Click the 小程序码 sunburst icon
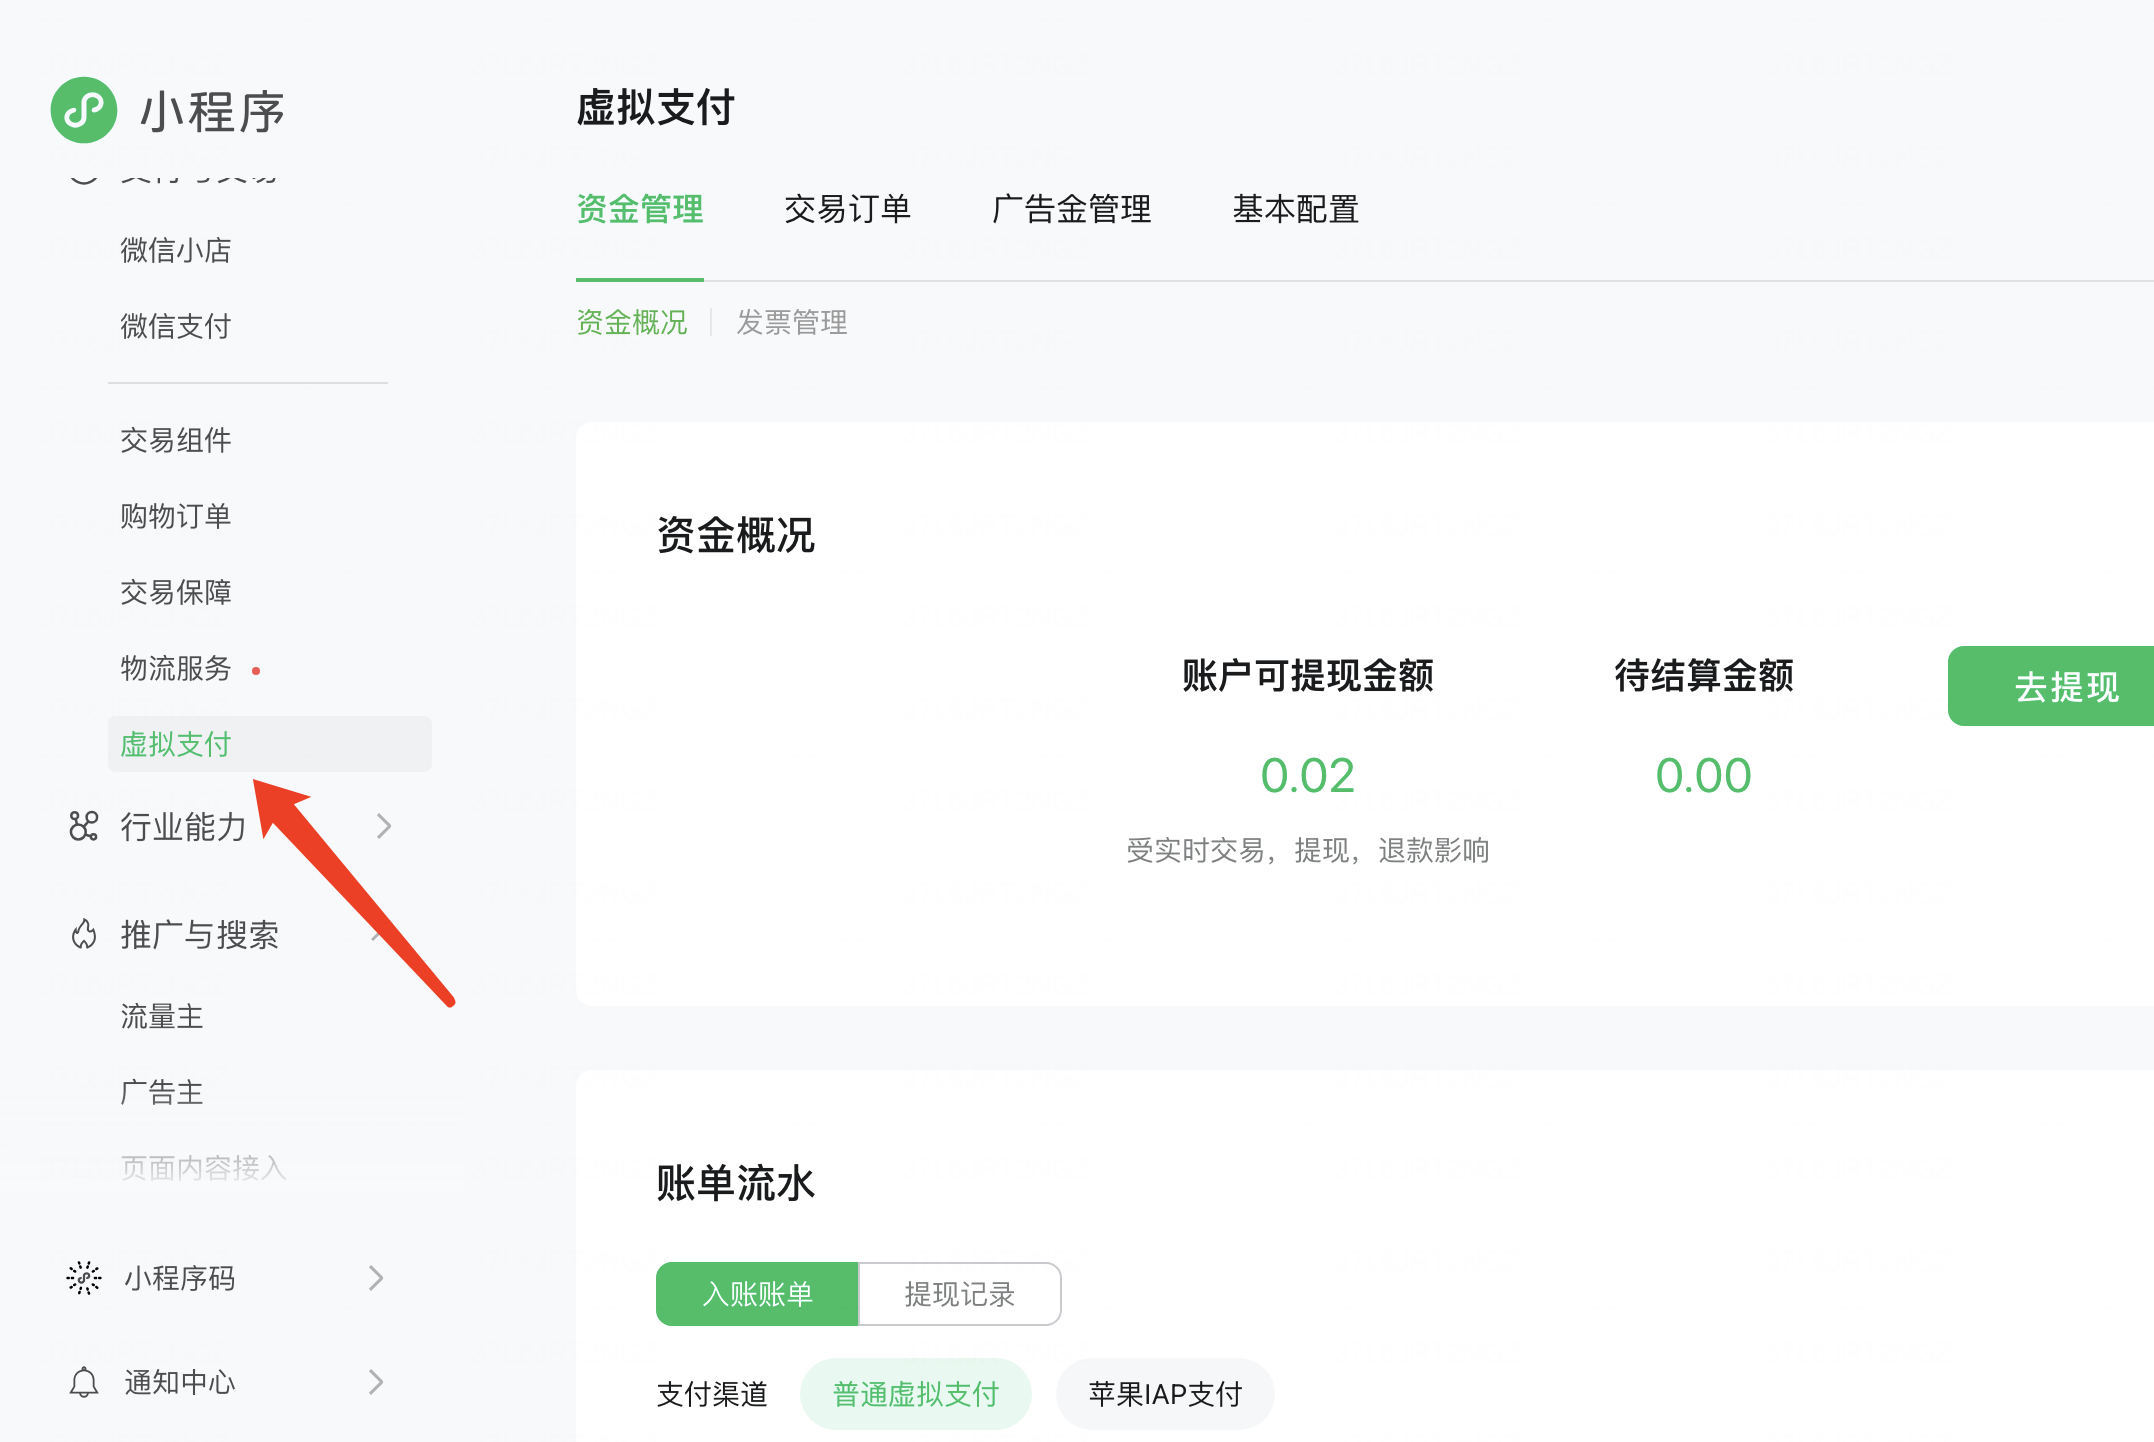Screen dimensions: 2154x1442 84,1278
